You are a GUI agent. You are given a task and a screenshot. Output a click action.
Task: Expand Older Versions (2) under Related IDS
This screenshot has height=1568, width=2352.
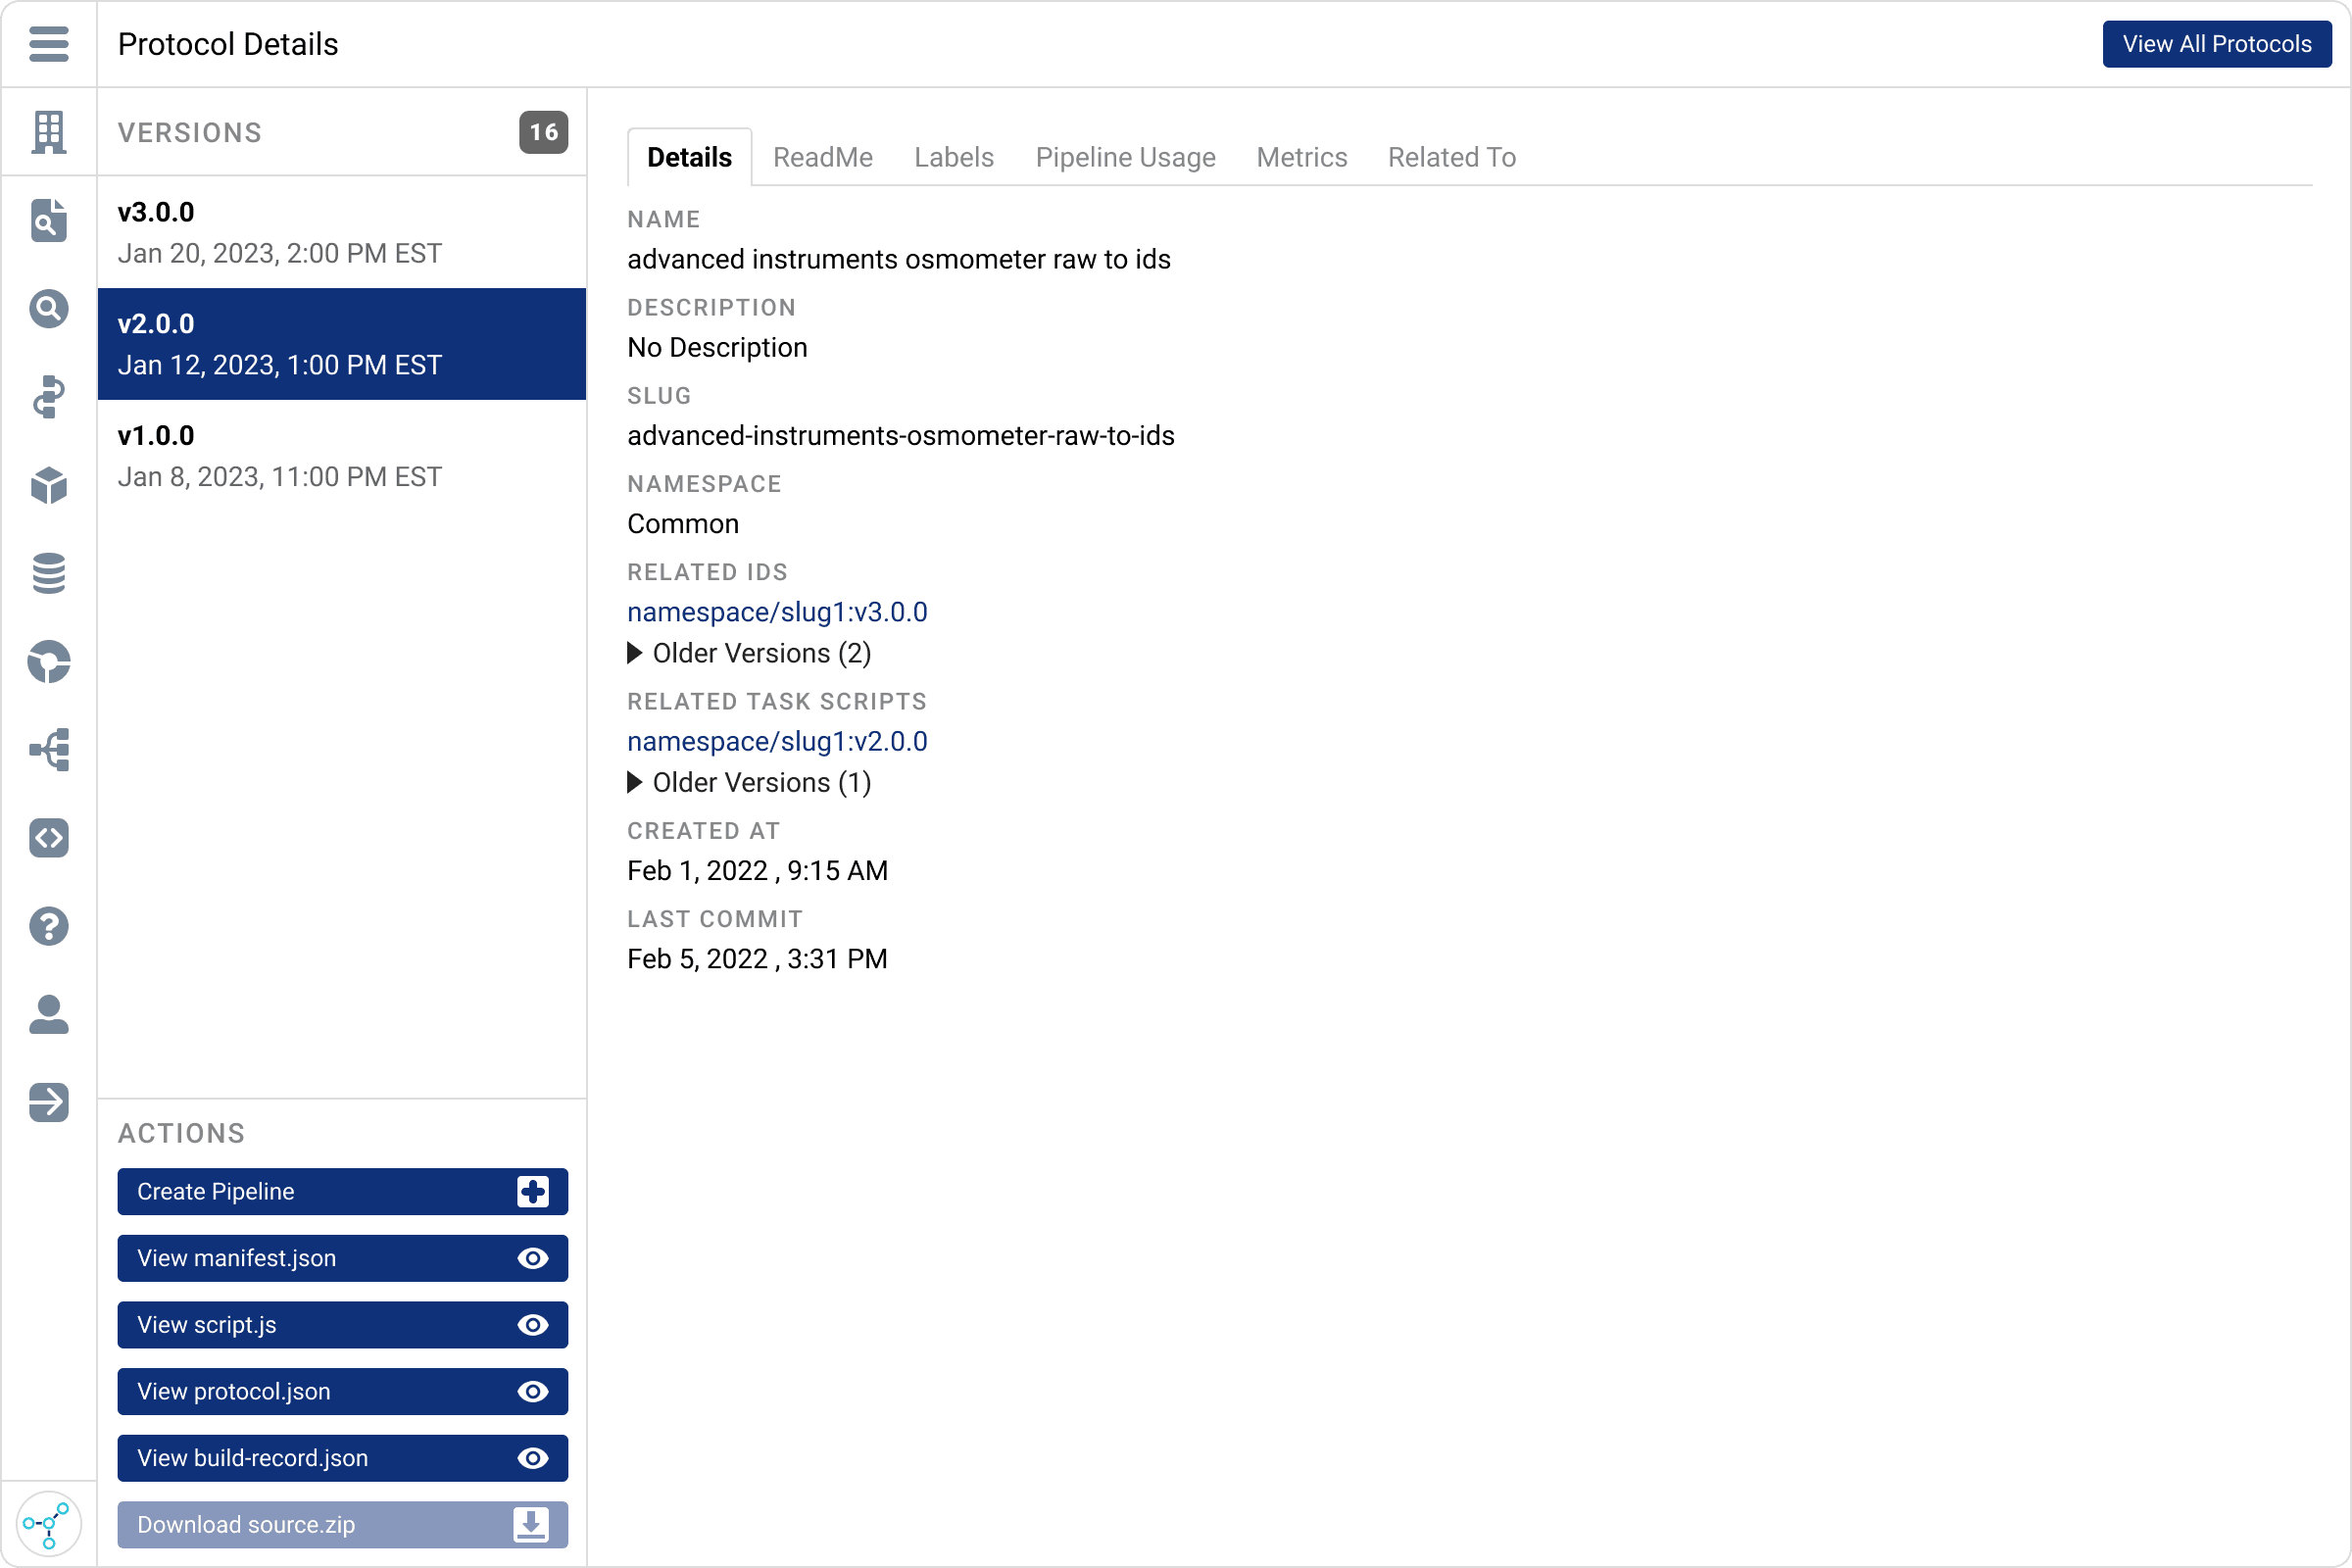coord(749,653)
